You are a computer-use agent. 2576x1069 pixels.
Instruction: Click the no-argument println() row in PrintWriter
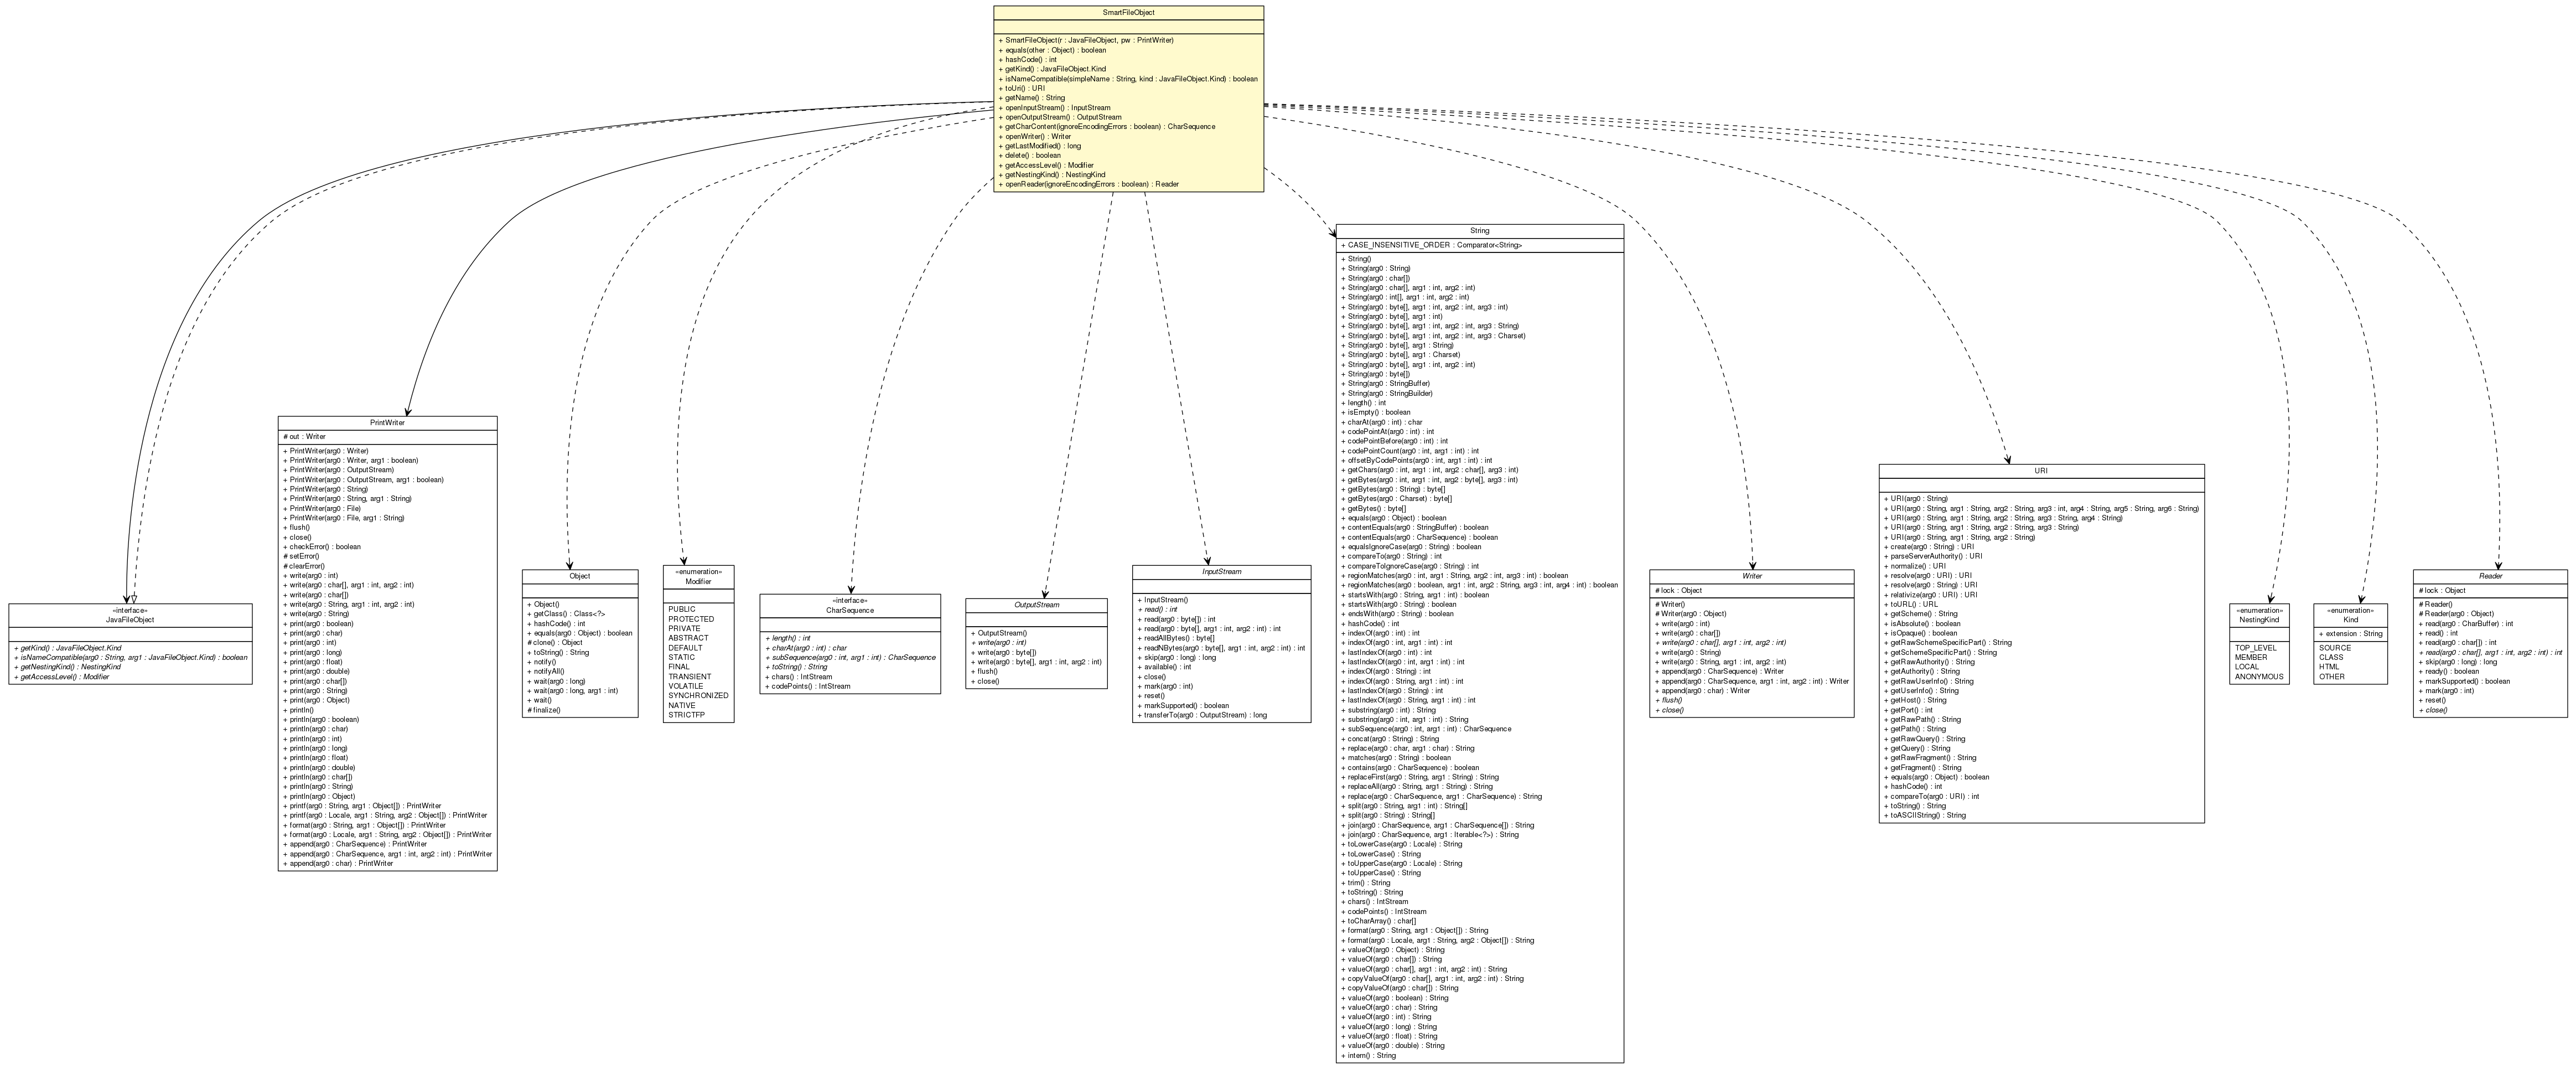(298, 711)
